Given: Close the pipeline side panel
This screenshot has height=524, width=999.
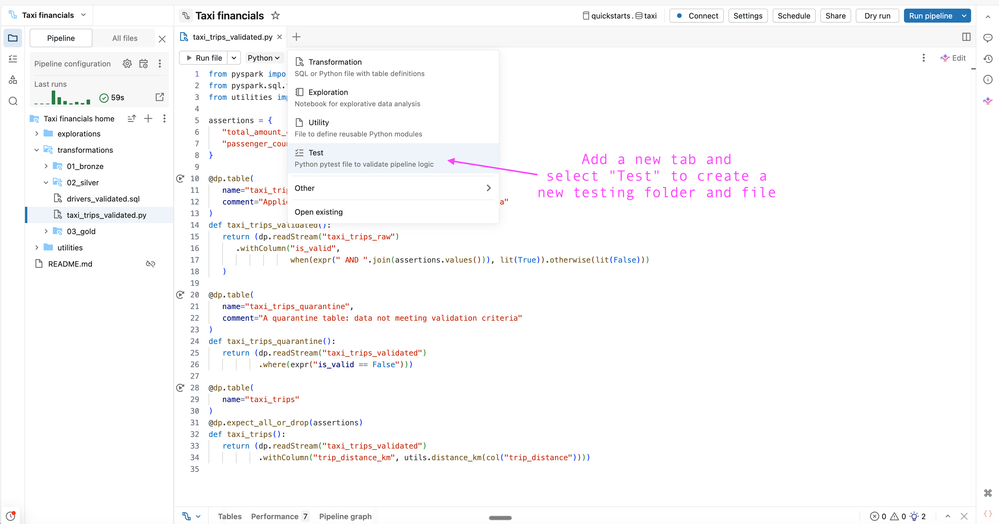Looking at the screenshot, I should coord(162,39).
